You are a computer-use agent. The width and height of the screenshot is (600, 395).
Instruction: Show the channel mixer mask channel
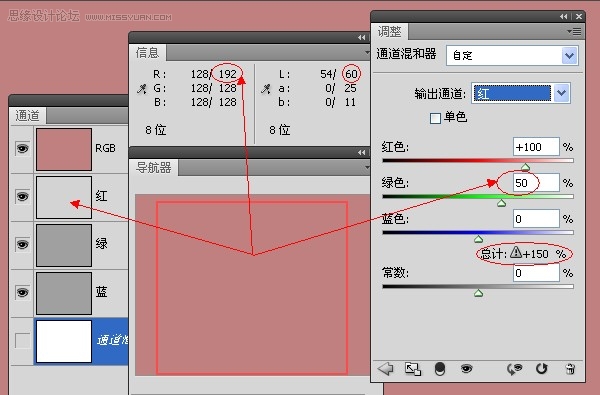22,341
